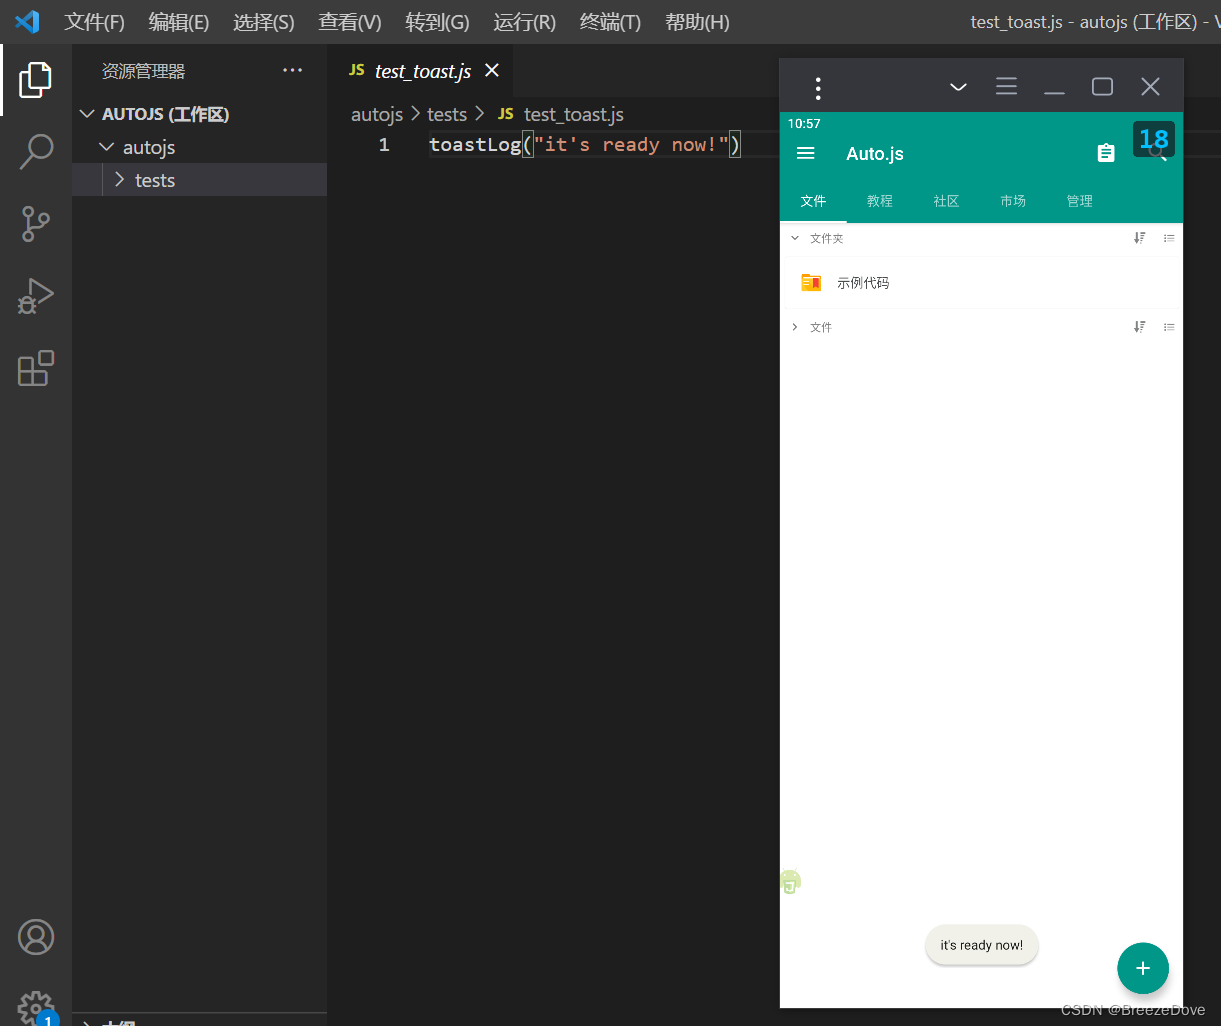
Task: Open Source Control view in activity bar
Action: [36, 224]
